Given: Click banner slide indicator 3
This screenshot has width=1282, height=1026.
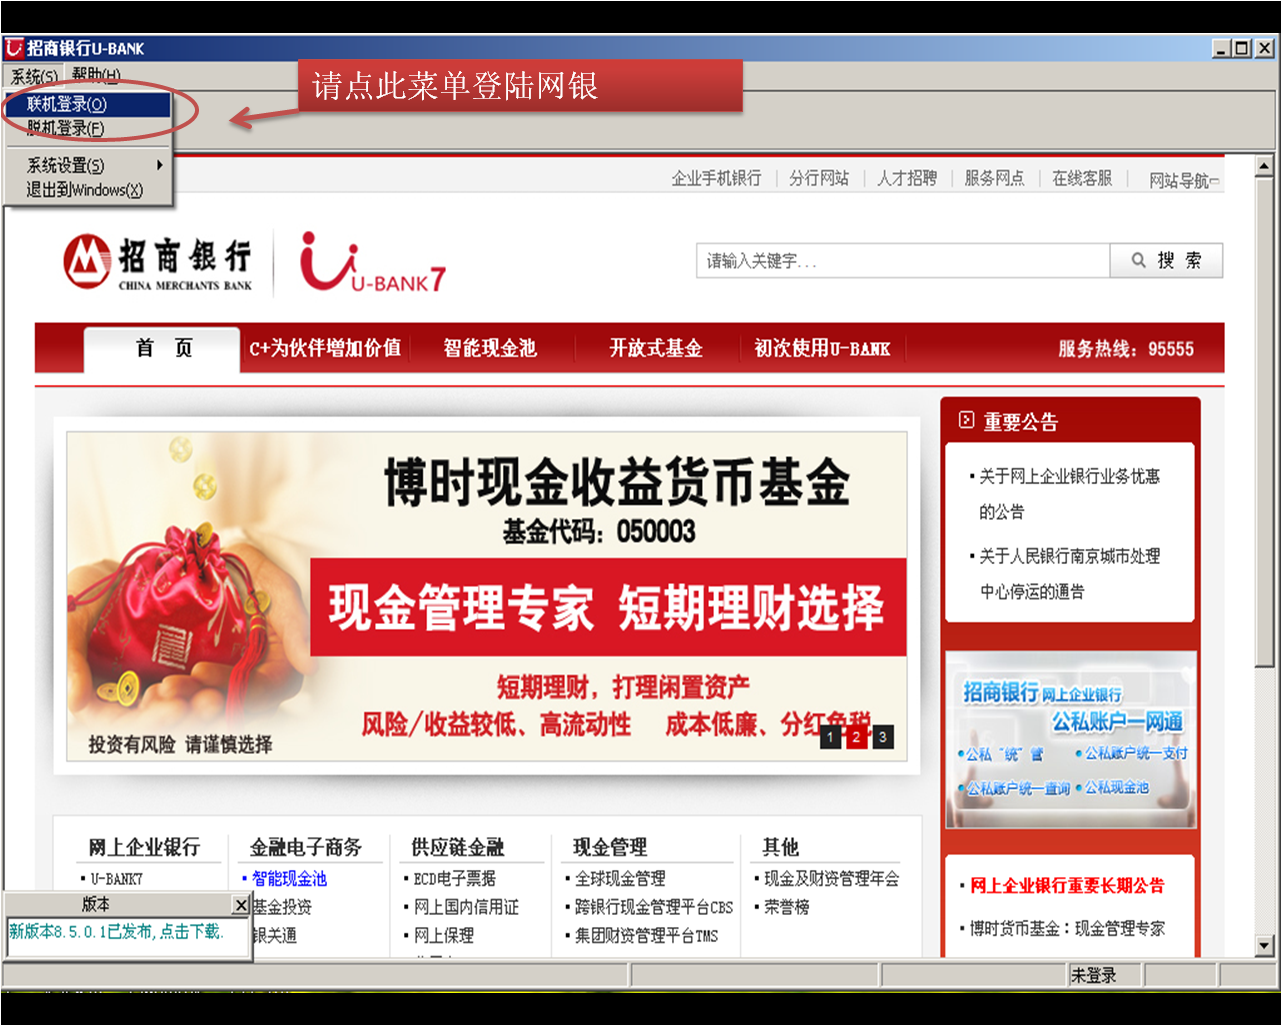Looking at the screenshot, I should pyautogui.click(x=882, y=737).
